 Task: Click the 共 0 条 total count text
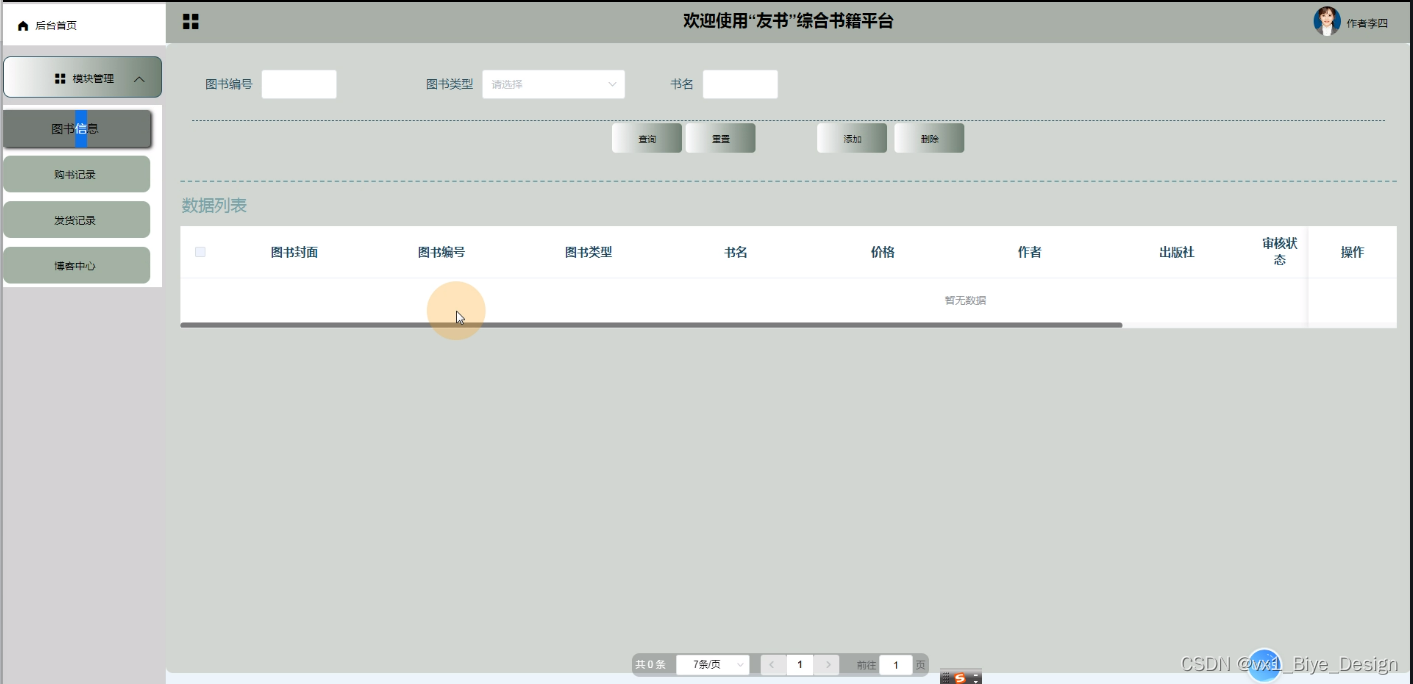tap(650, 664)
